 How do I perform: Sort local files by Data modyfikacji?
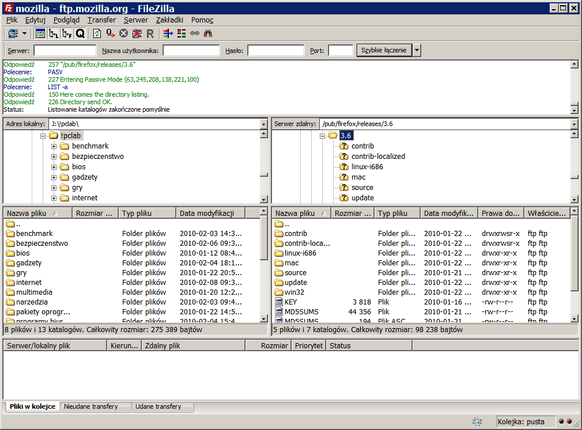click(x=210, y=213)
